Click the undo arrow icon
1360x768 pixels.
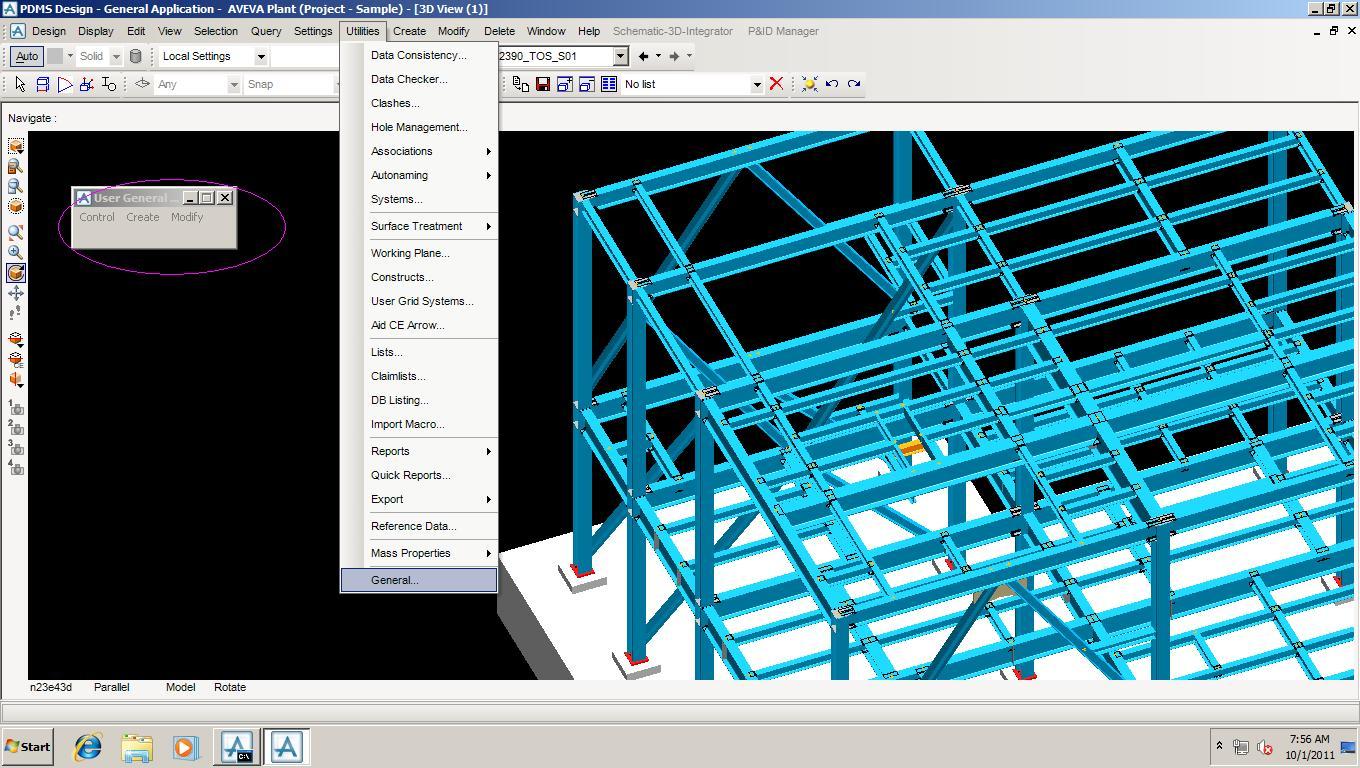(832, 84)
